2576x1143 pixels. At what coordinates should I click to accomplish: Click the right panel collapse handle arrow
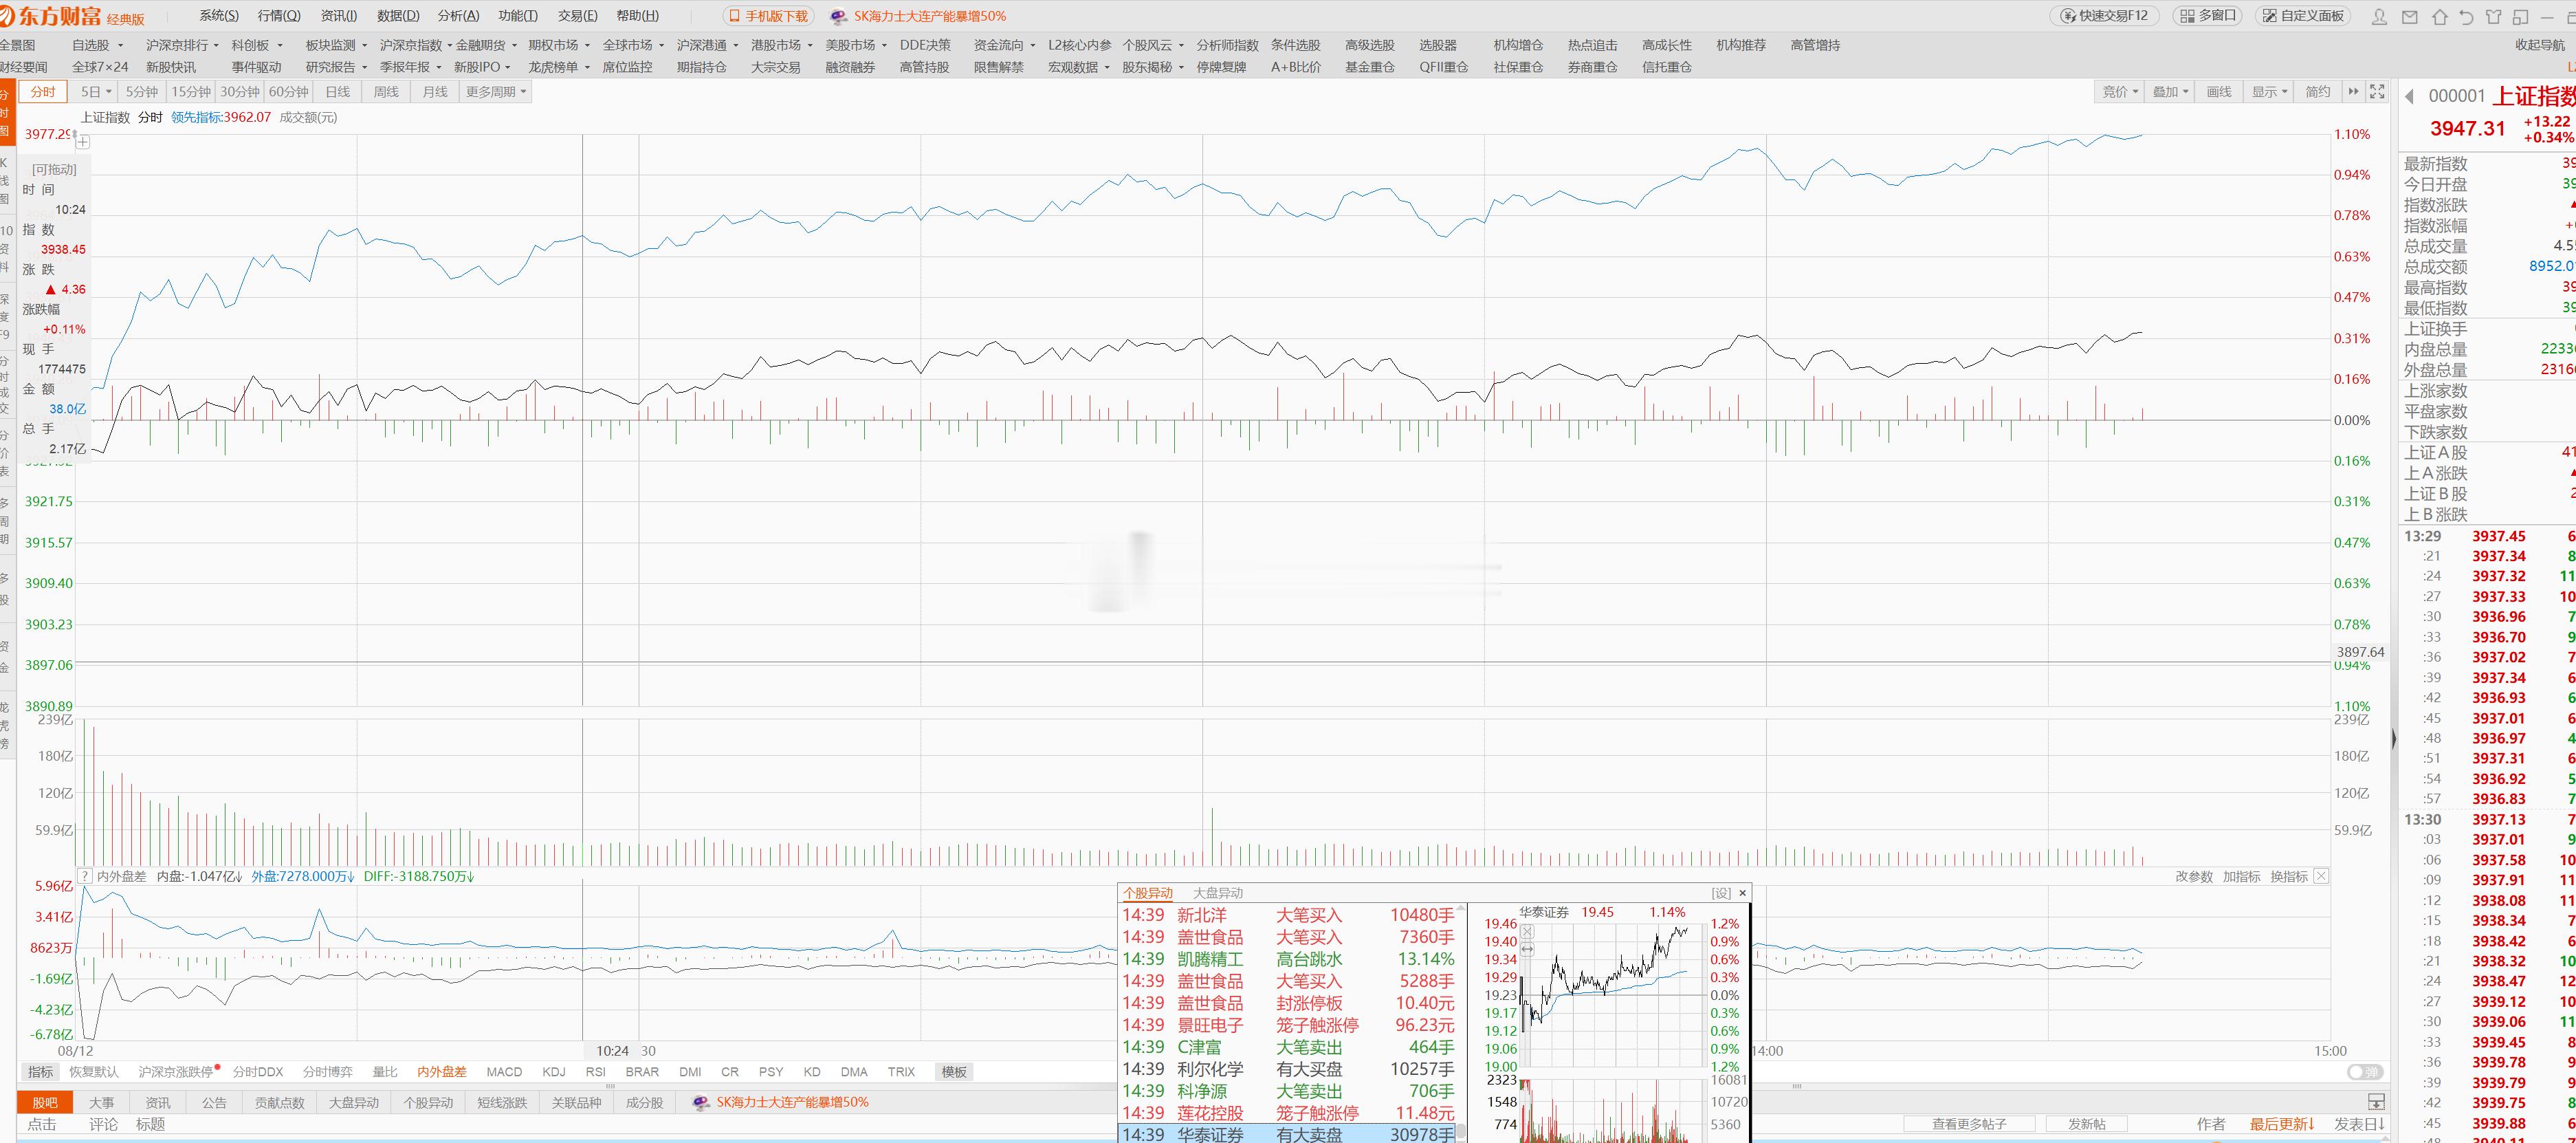click(2394, 739)
